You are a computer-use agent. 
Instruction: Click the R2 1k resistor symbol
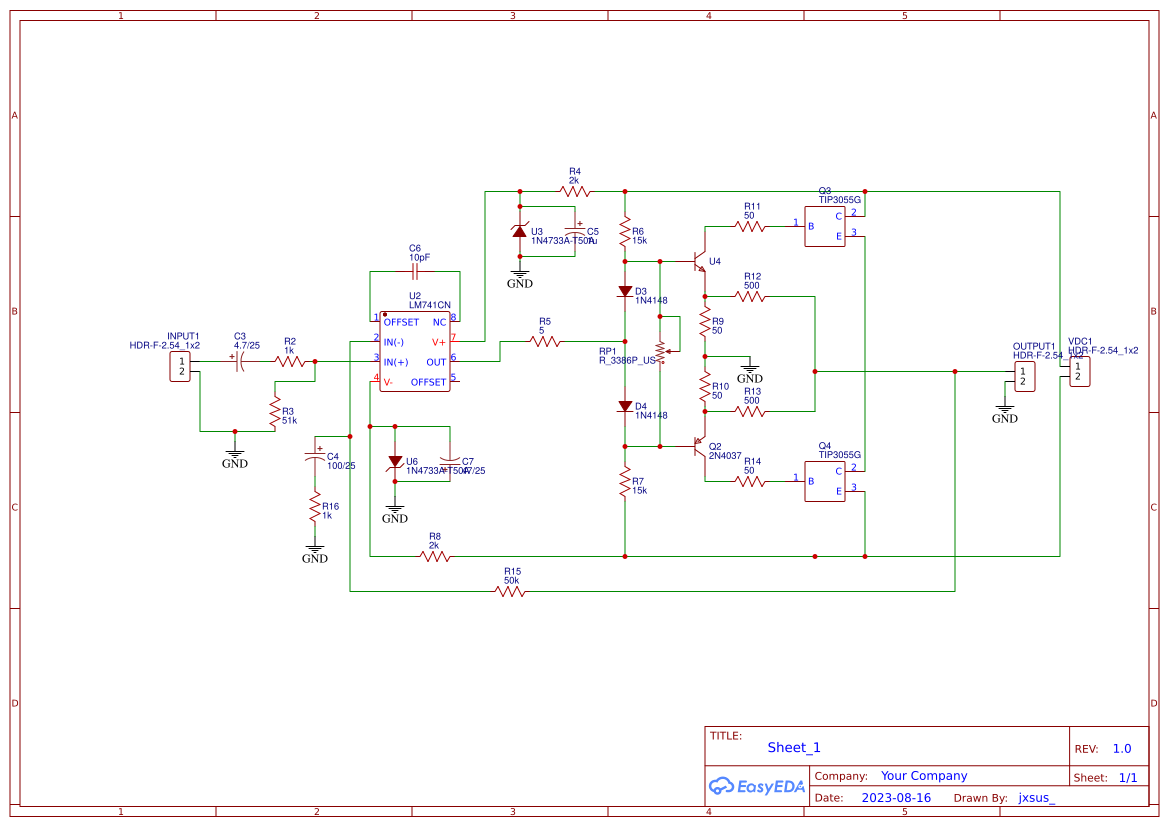pyautogui.click(x=290, y=362)
